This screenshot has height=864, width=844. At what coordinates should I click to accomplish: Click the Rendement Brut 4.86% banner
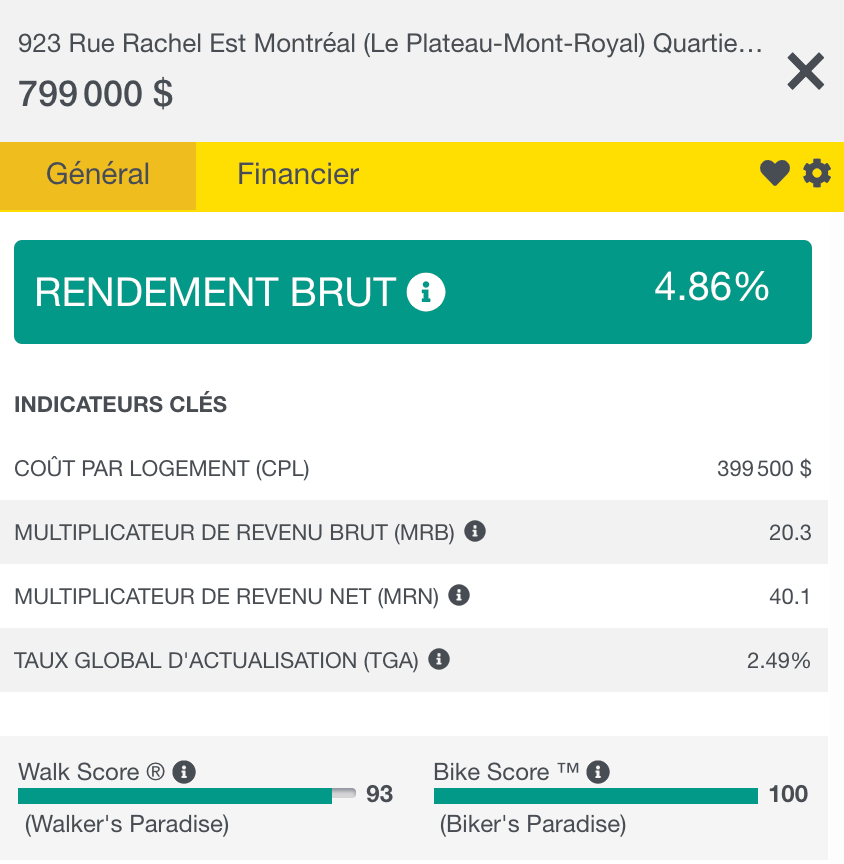point(412,292)
